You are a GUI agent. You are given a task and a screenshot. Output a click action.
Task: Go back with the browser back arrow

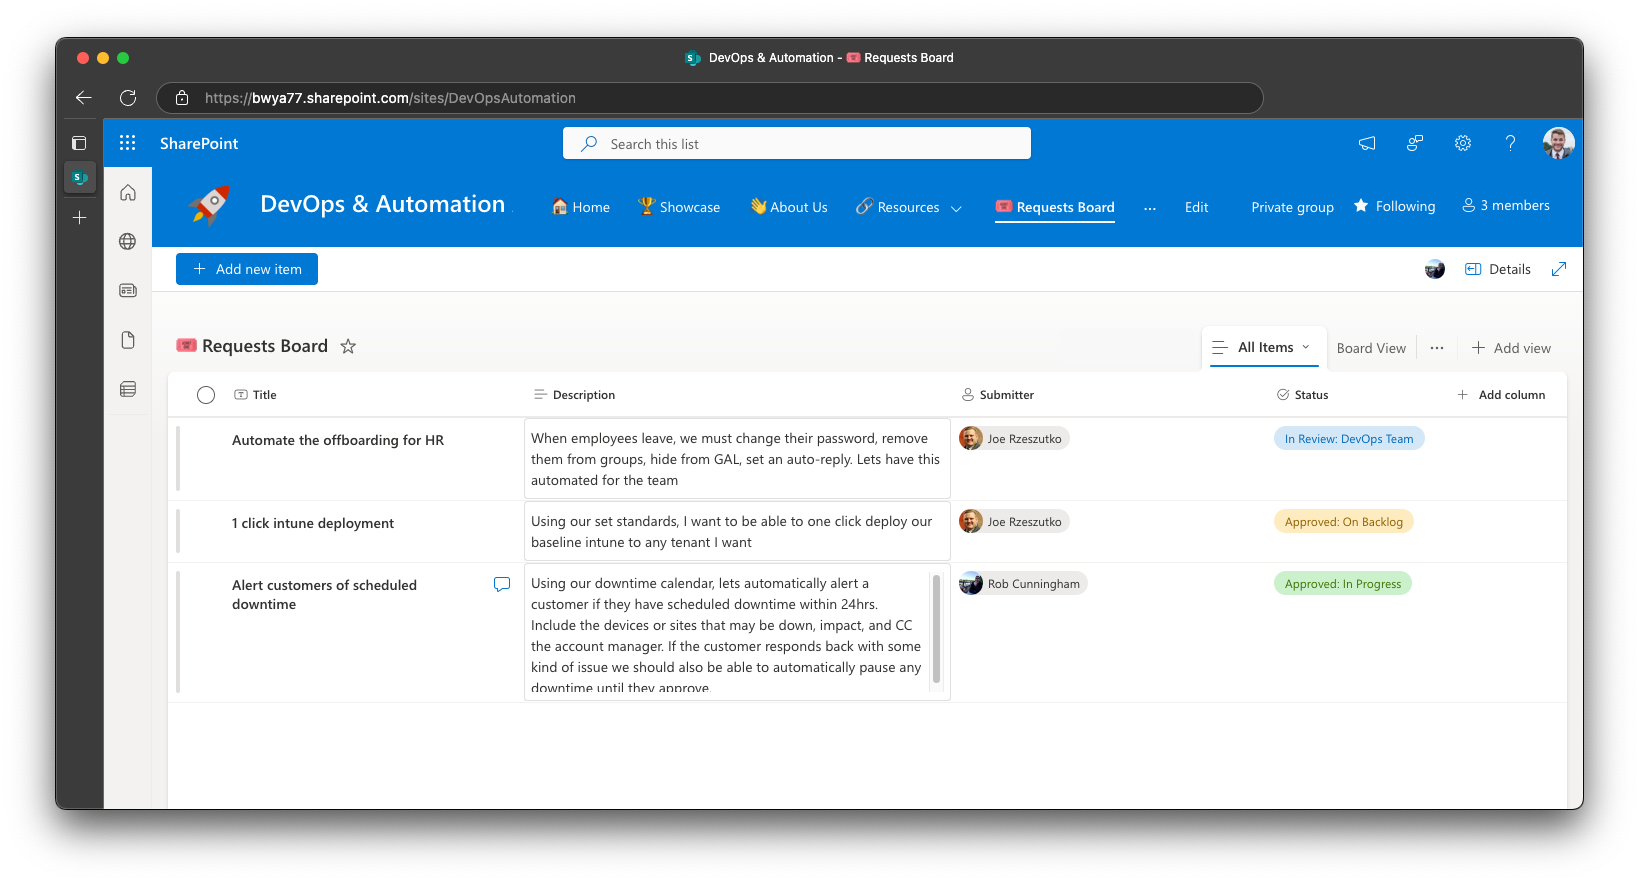[x=84, y=98]
